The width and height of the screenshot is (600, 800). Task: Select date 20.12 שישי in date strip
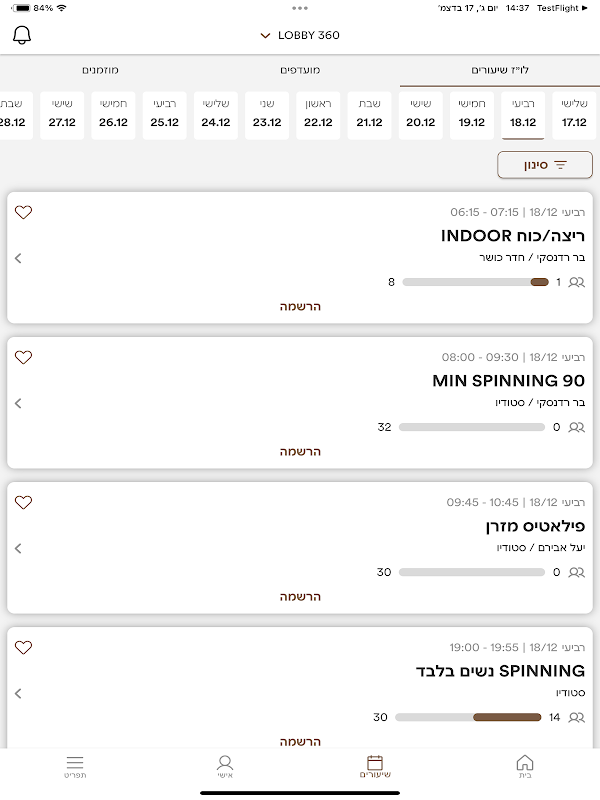pos(420,115)
